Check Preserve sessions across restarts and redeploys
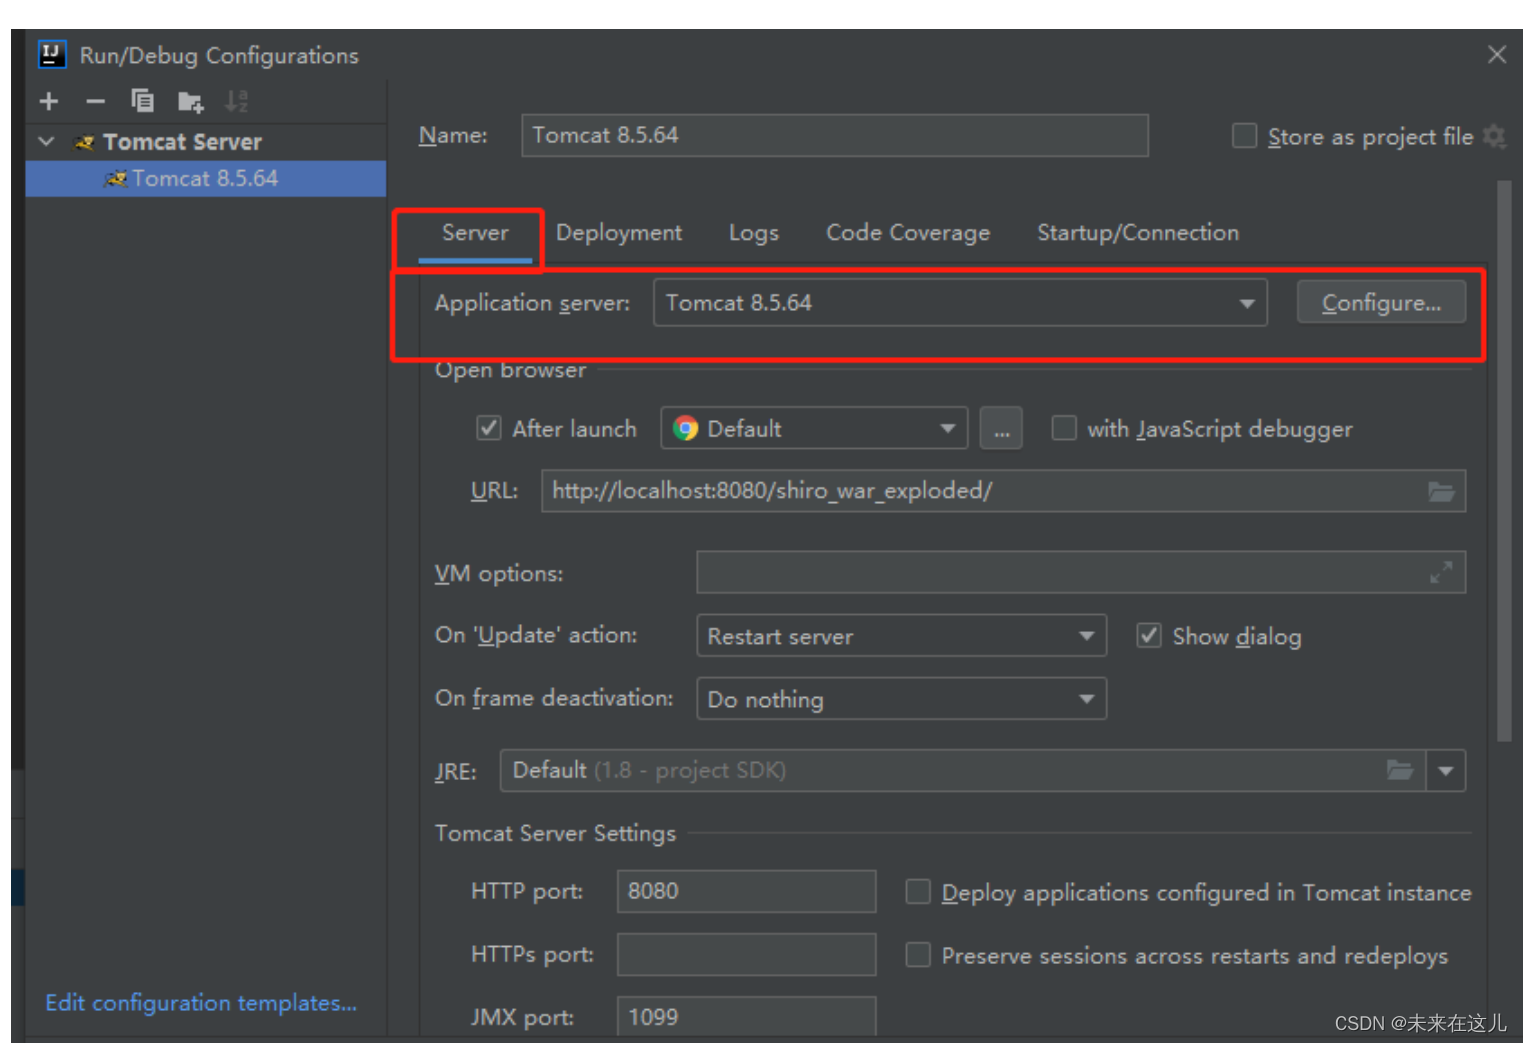 point(918,955)
